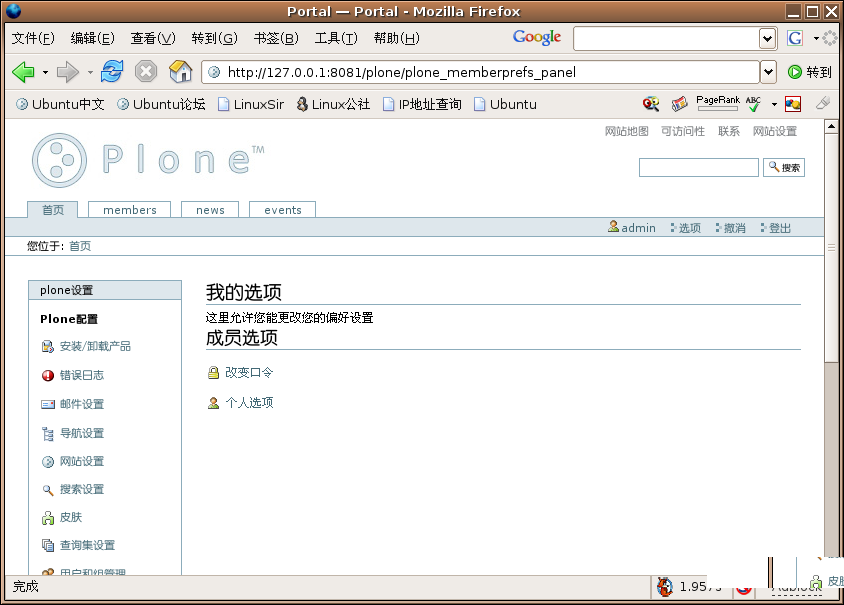Click the vertical scrollbar up arrow
Screen dimensions: 844x605
pos(831,126)
